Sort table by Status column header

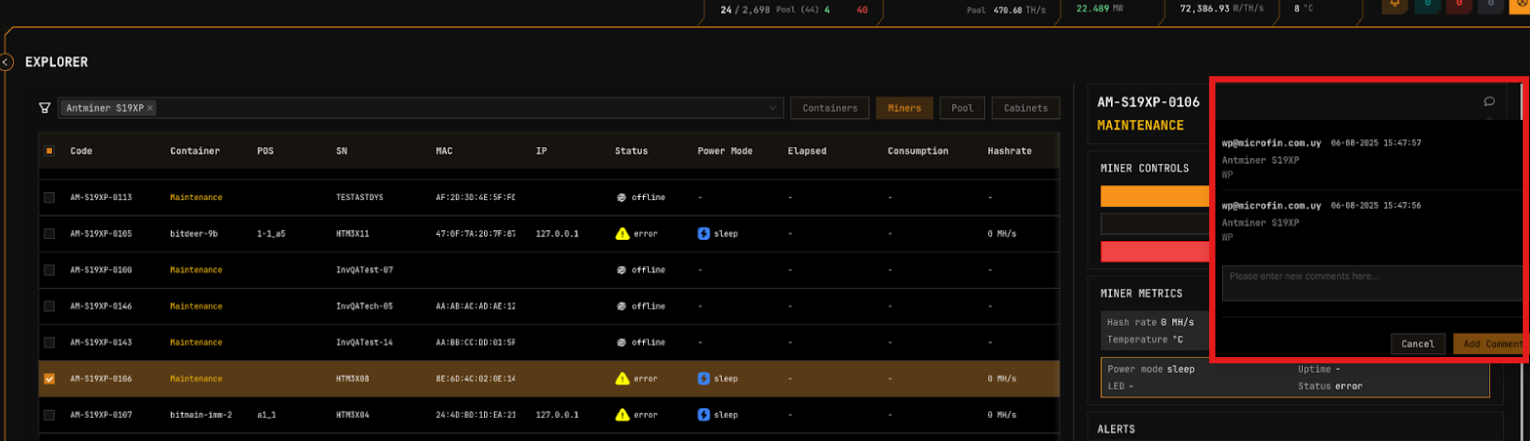coord(631,151)
